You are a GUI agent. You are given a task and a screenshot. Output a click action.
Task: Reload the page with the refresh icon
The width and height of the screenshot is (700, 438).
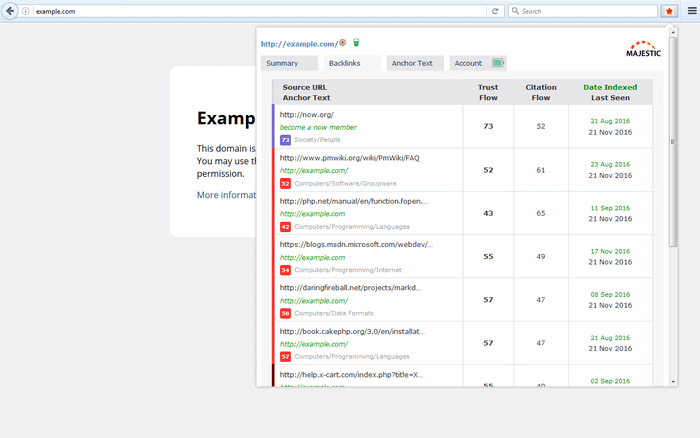click(x=495, y=11)
